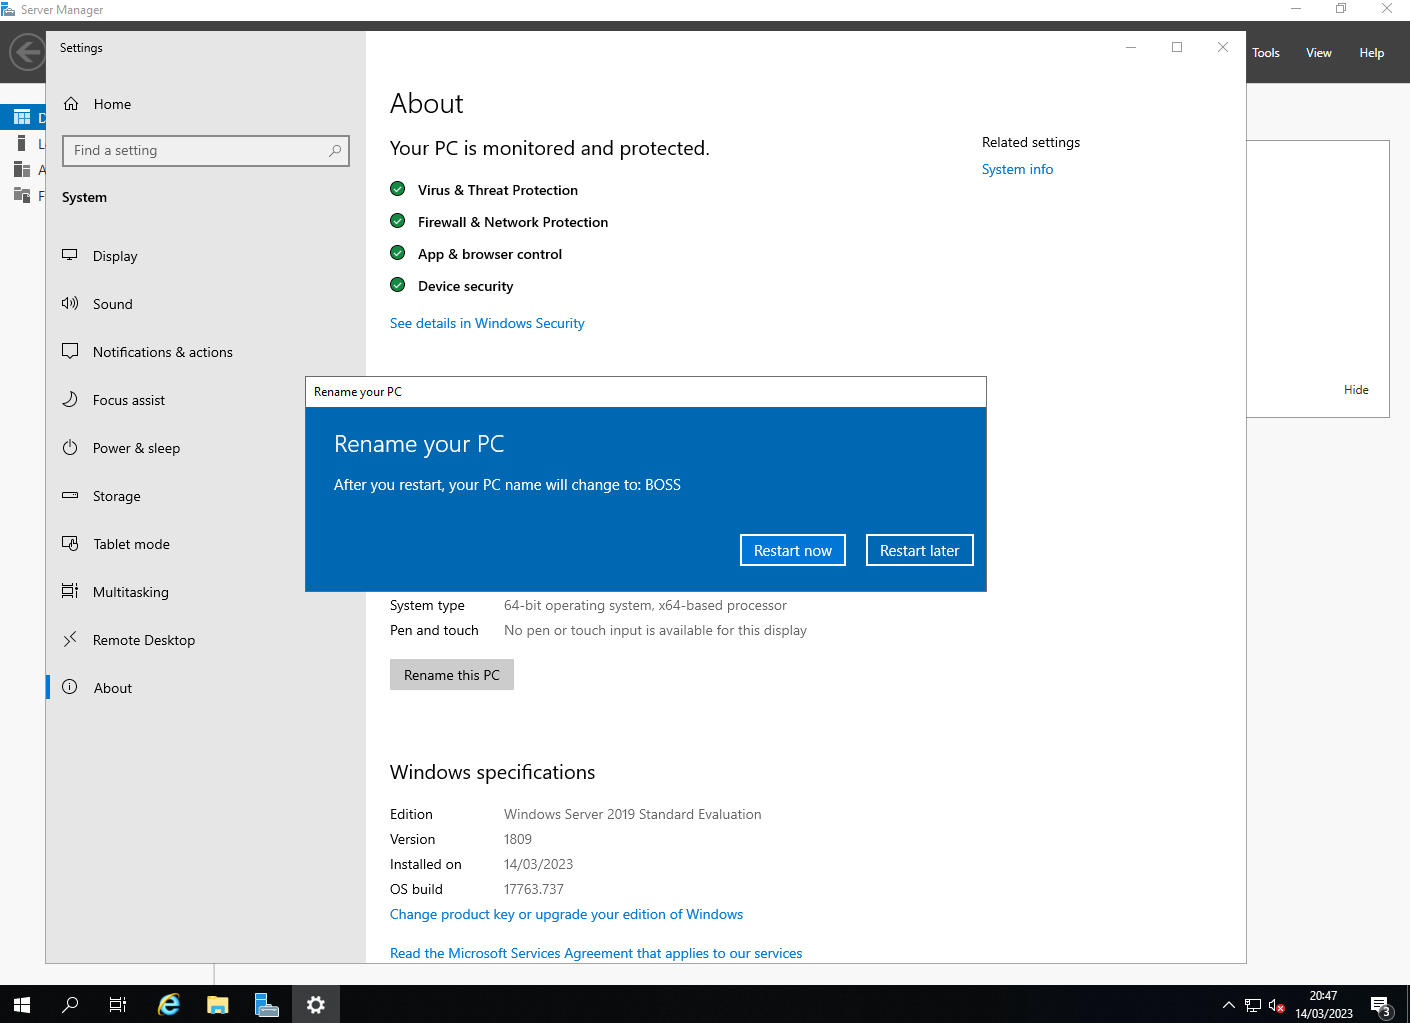
Task: Open the Tools menu in Server Manager
Action: (1265, 53)
